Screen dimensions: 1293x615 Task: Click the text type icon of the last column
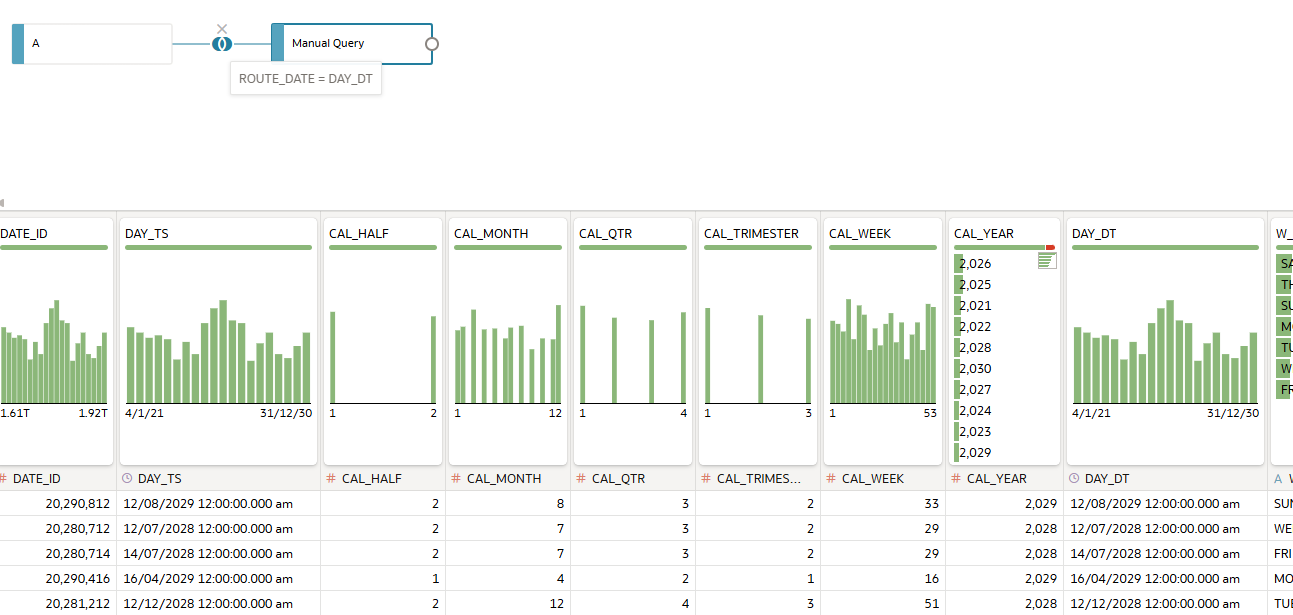point(1278,479)
